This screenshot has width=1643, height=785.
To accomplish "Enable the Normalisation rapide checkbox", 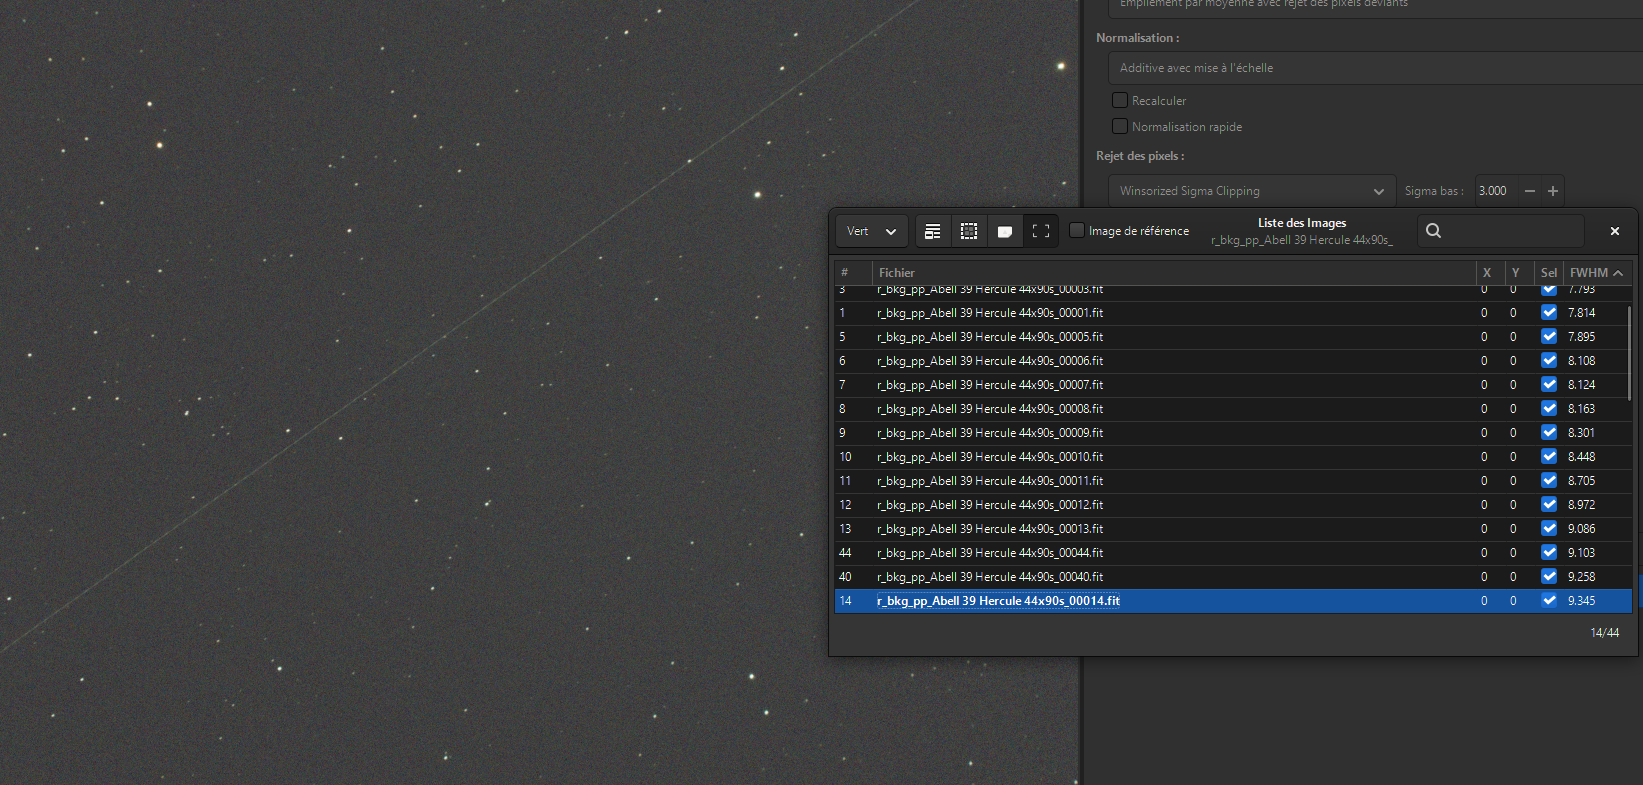I will click(1120, 126).
